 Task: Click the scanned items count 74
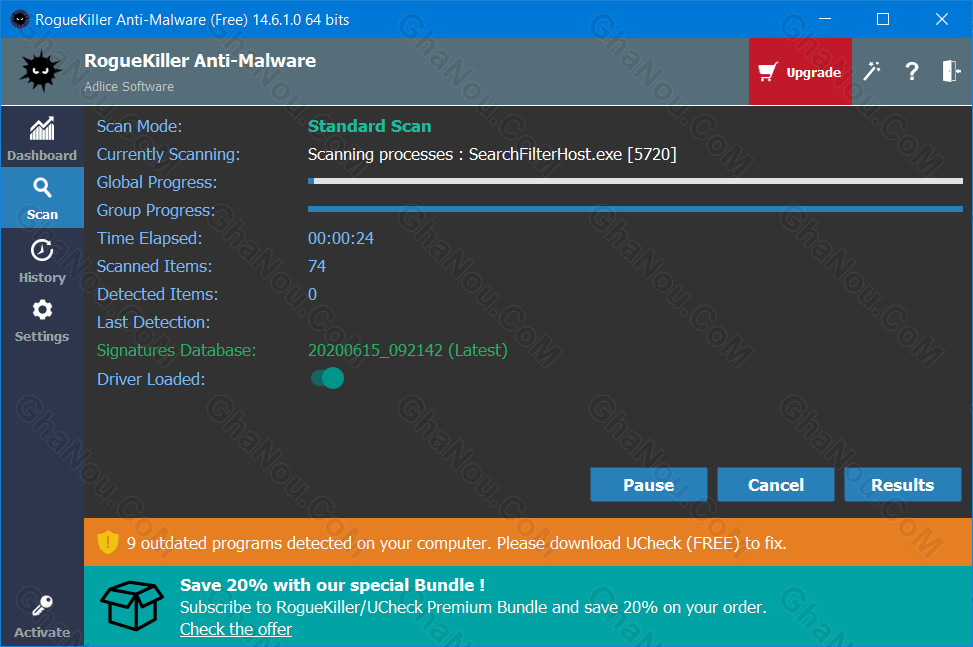pos(317,266)
